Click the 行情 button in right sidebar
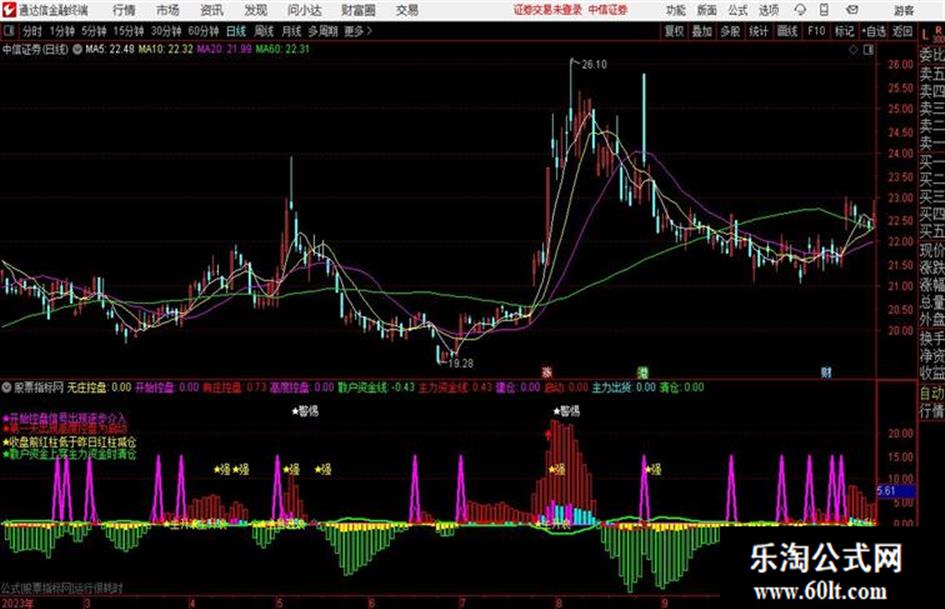The height and width of the screenshot is (609, 945). tap(932, 411)
